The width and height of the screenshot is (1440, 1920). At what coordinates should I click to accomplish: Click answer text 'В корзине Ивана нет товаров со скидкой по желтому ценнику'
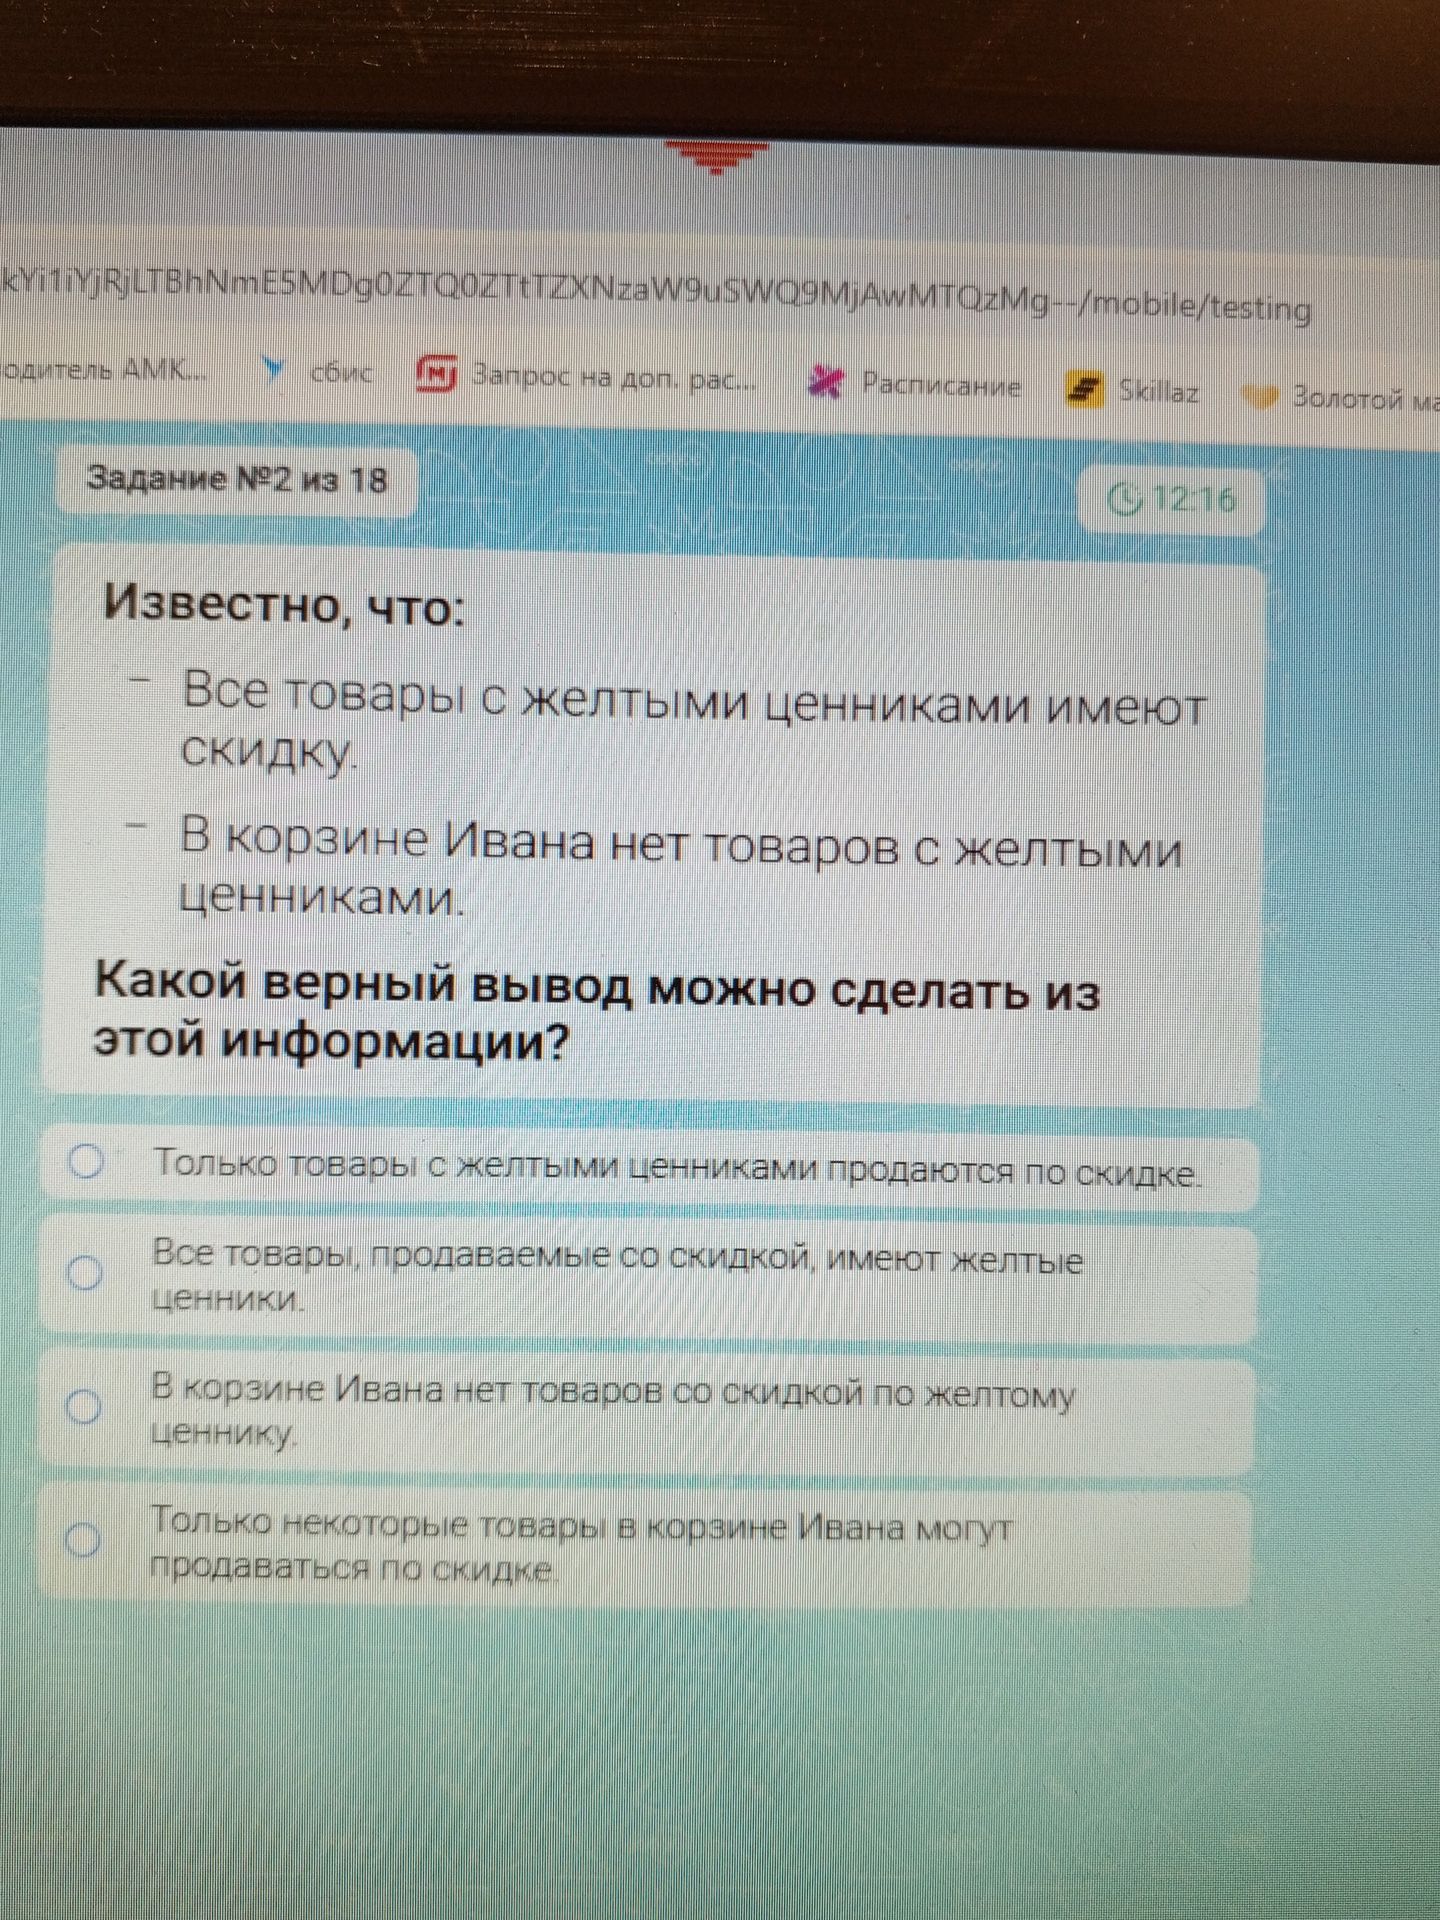(x=613, y=1410)
